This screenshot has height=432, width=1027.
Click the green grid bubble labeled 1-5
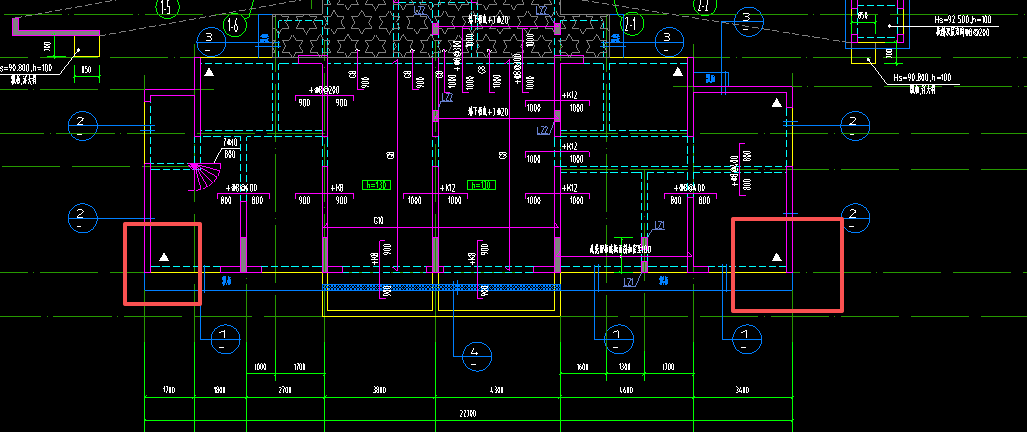click(167, 7)
